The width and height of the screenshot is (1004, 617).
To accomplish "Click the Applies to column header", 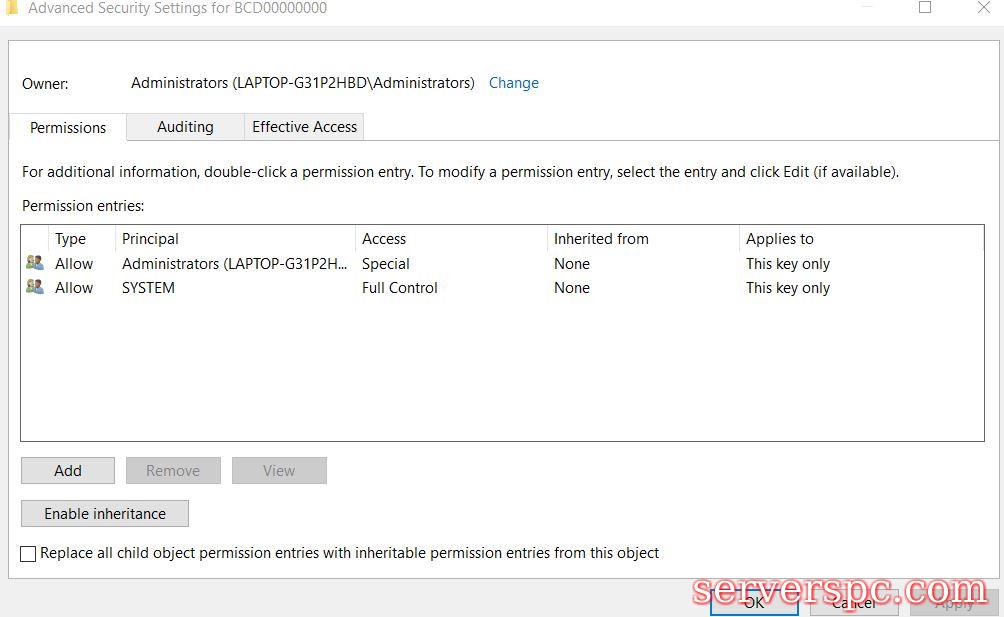I will point(779,239).
